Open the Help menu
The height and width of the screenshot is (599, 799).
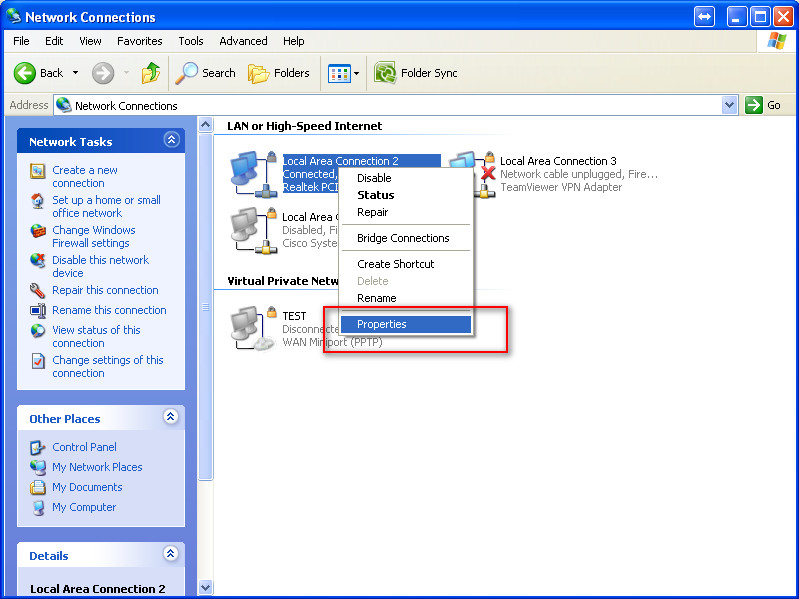click(294, 41)
